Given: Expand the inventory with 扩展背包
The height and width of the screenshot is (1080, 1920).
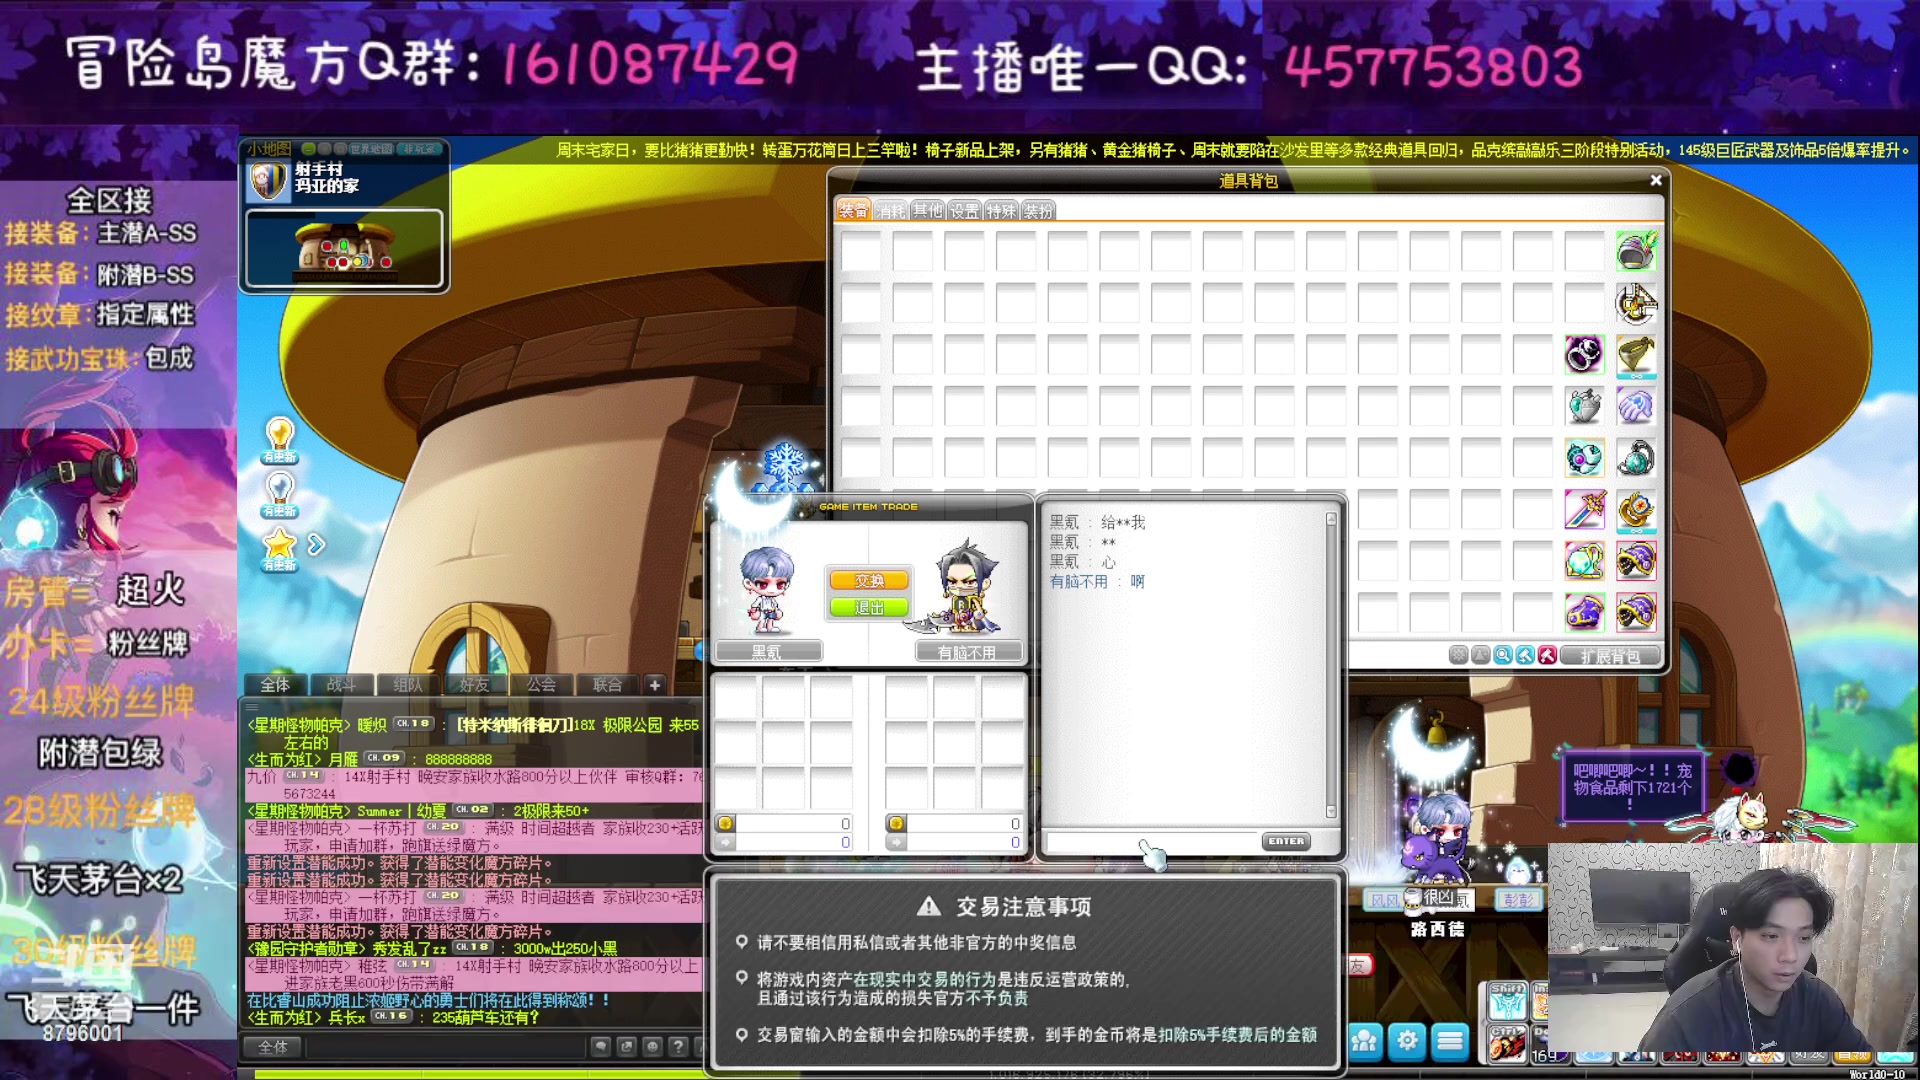Looking at the screenshot, I should click(x=1610, y=656).
